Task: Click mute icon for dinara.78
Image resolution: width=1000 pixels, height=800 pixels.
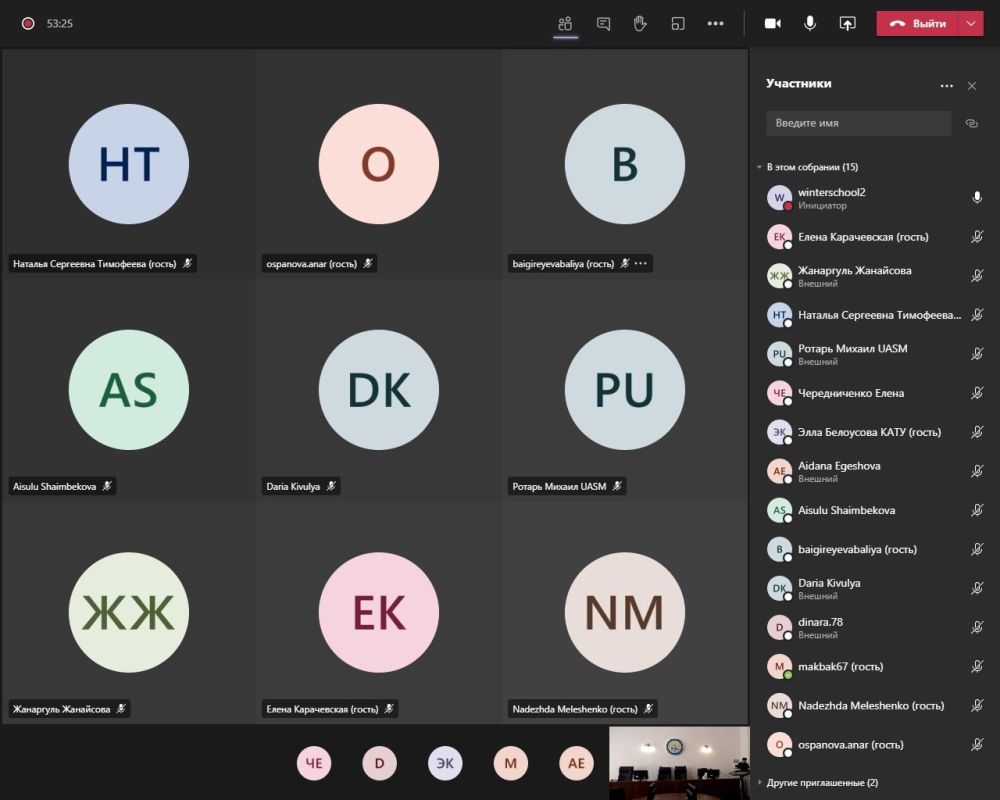Action: pyautogui.click(x=976, y=627)
